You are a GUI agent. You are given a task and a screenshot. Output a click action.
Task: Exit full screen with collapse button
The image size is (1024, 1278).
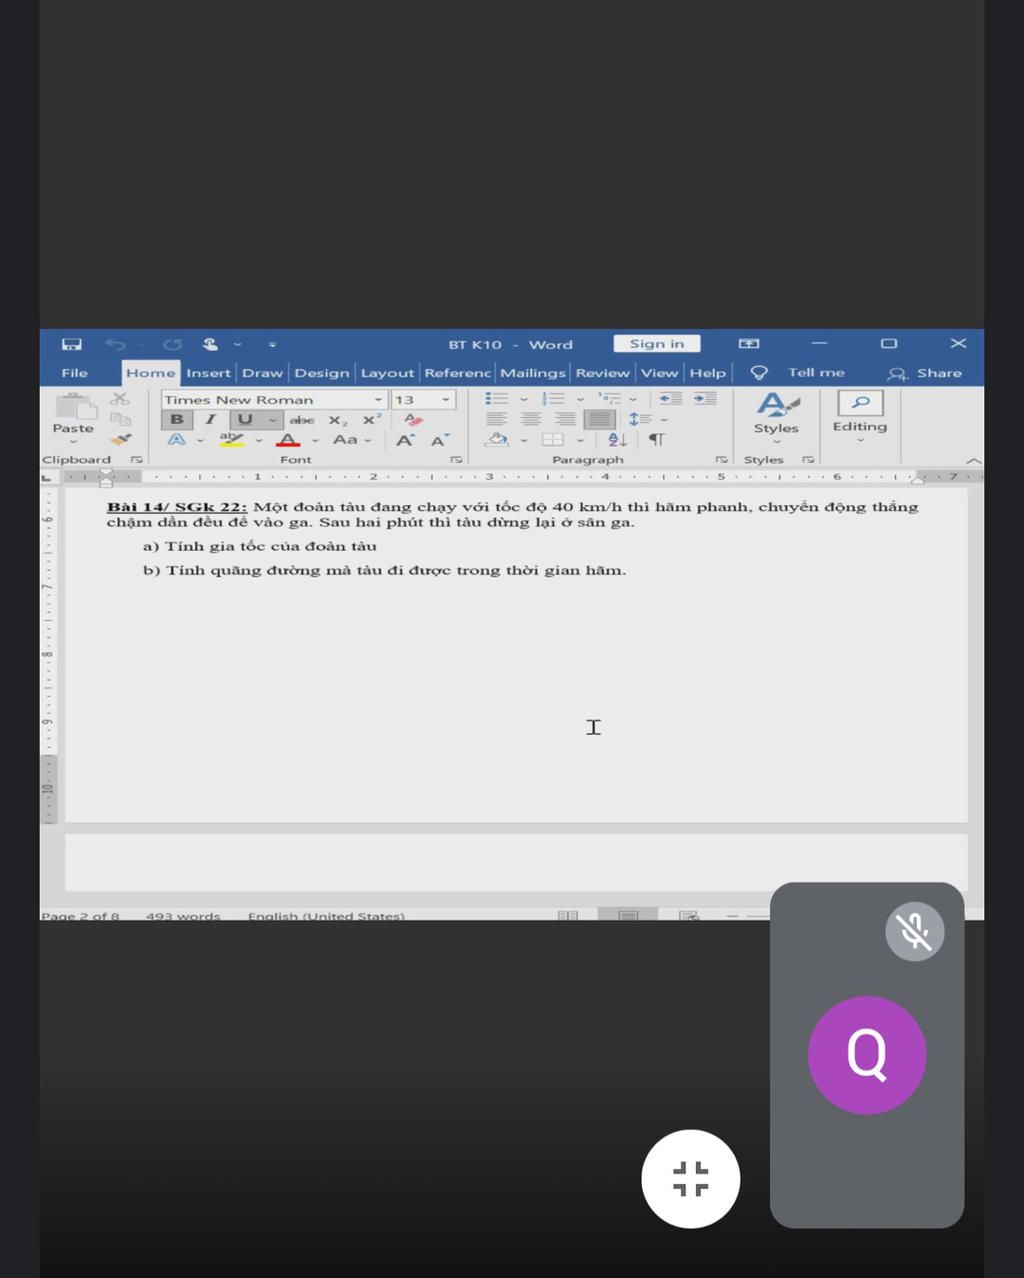691,1178
